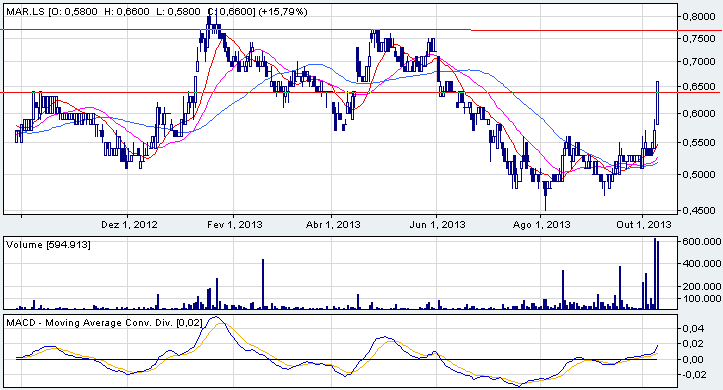Click the 600.000 volume axis label
723x390 pixels.
click(x=701, y=242)
